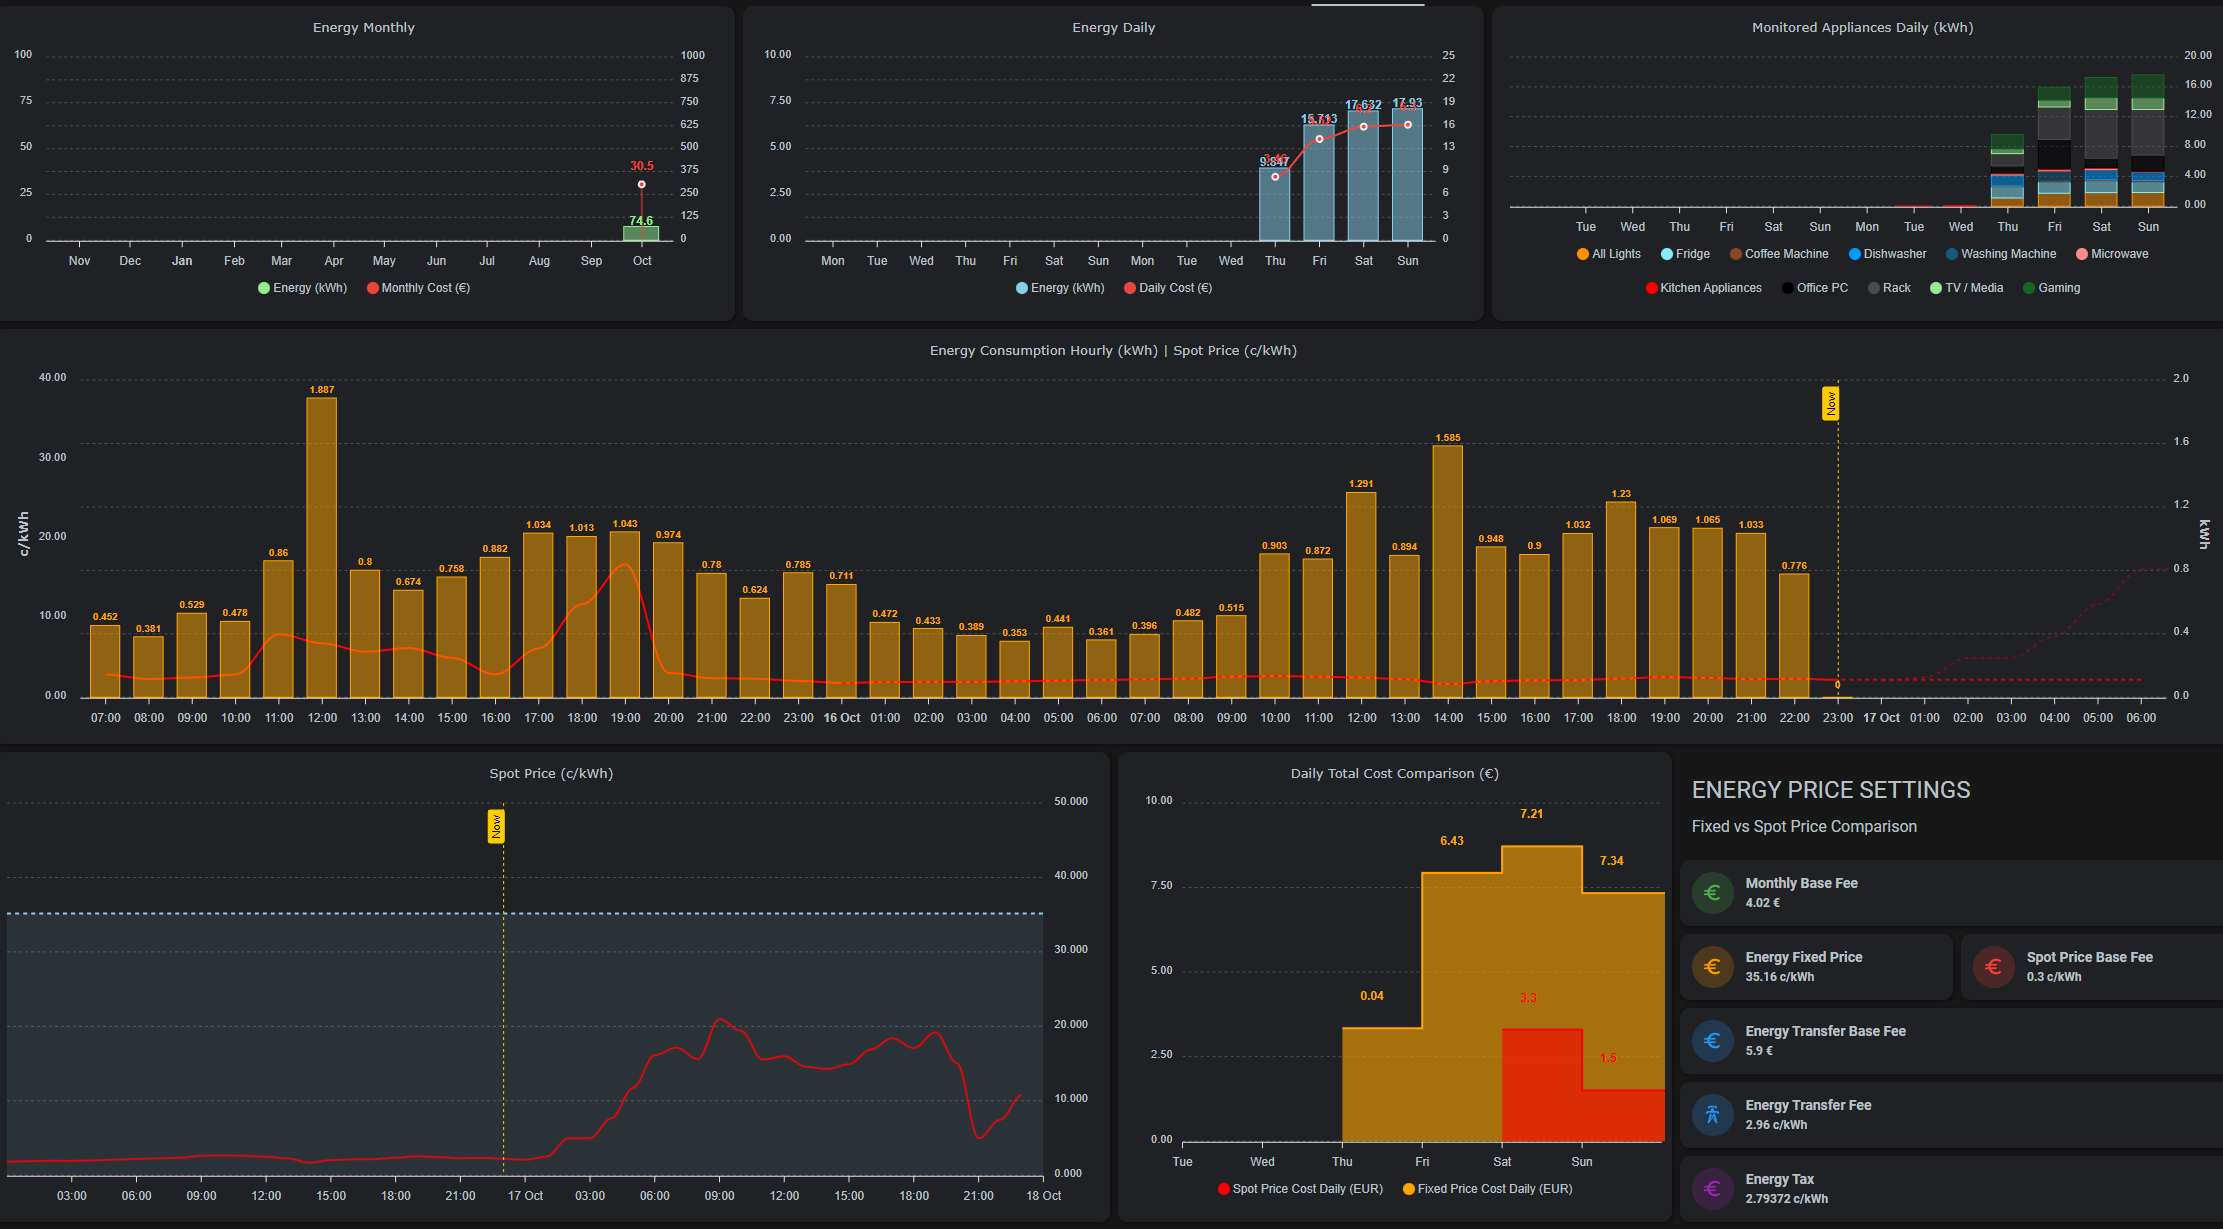Viewport: 2223px width, 1229px height.
Task: Click the 0.3 c/kWh spot base fee value
Action: (2054, 977)
